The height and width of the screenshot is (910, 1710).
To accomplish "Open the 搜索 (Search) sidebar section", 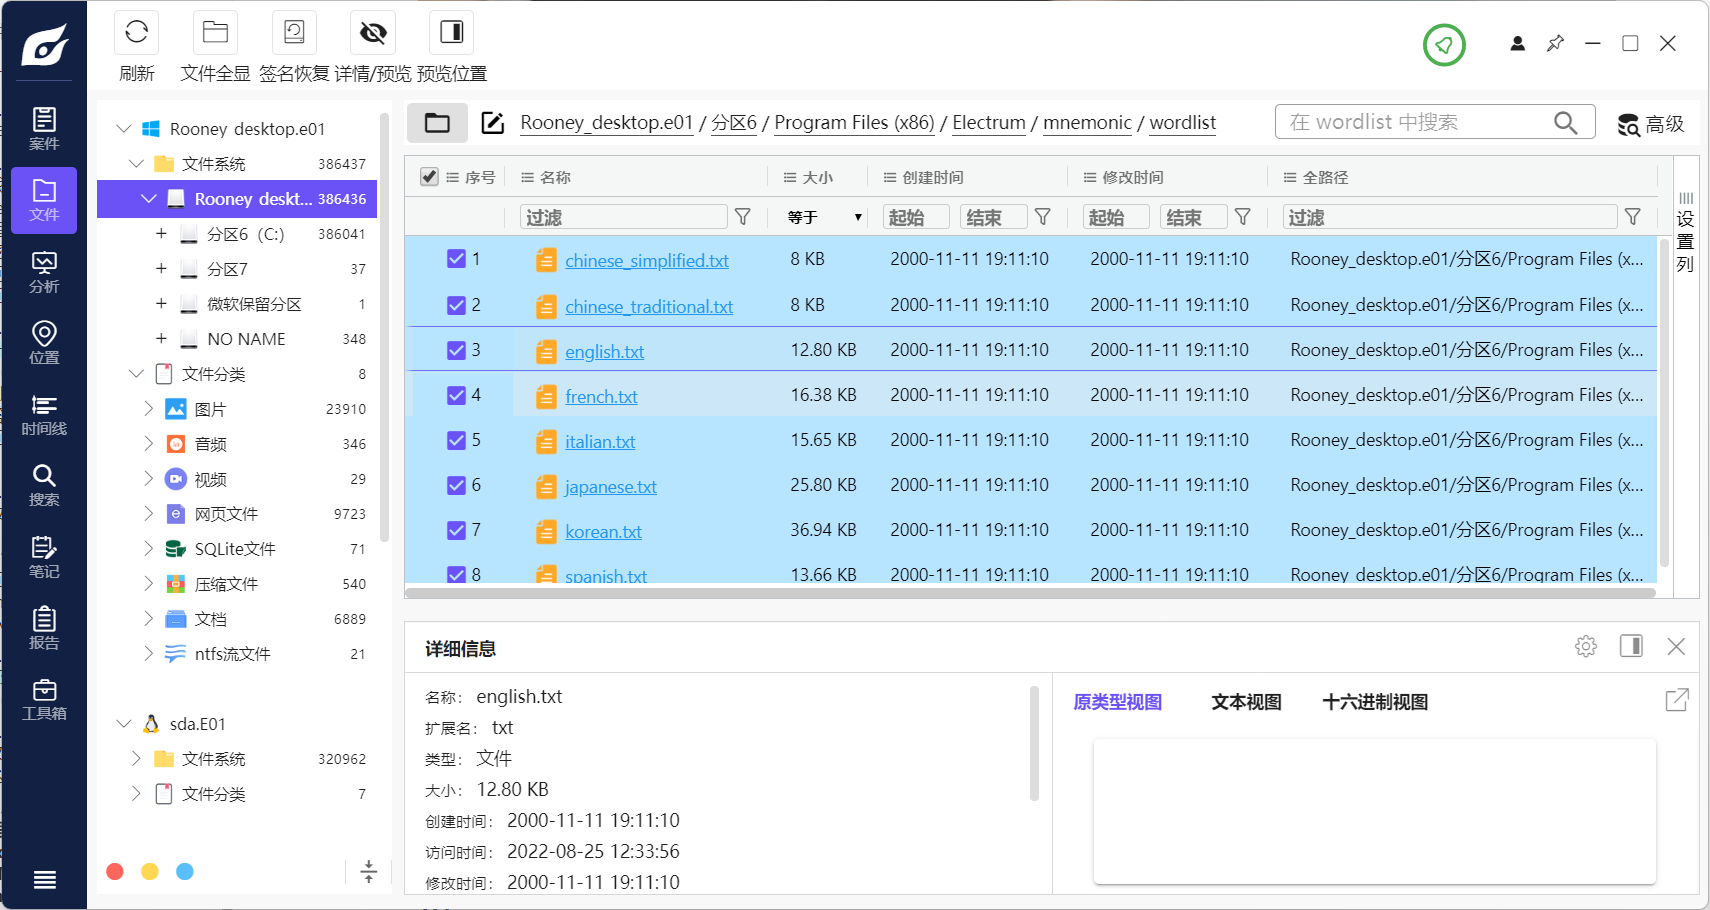I will (x=44, y=486).
